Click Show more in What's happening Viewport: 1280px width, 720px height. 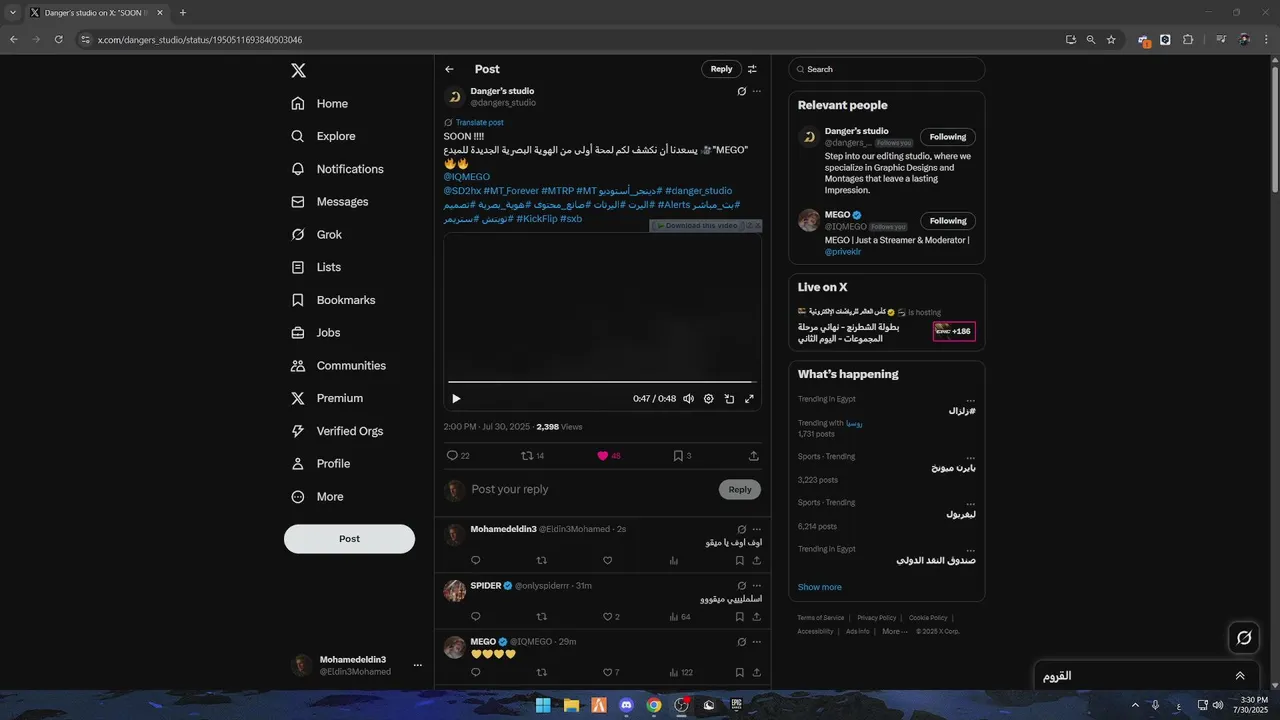coord(820,587)
